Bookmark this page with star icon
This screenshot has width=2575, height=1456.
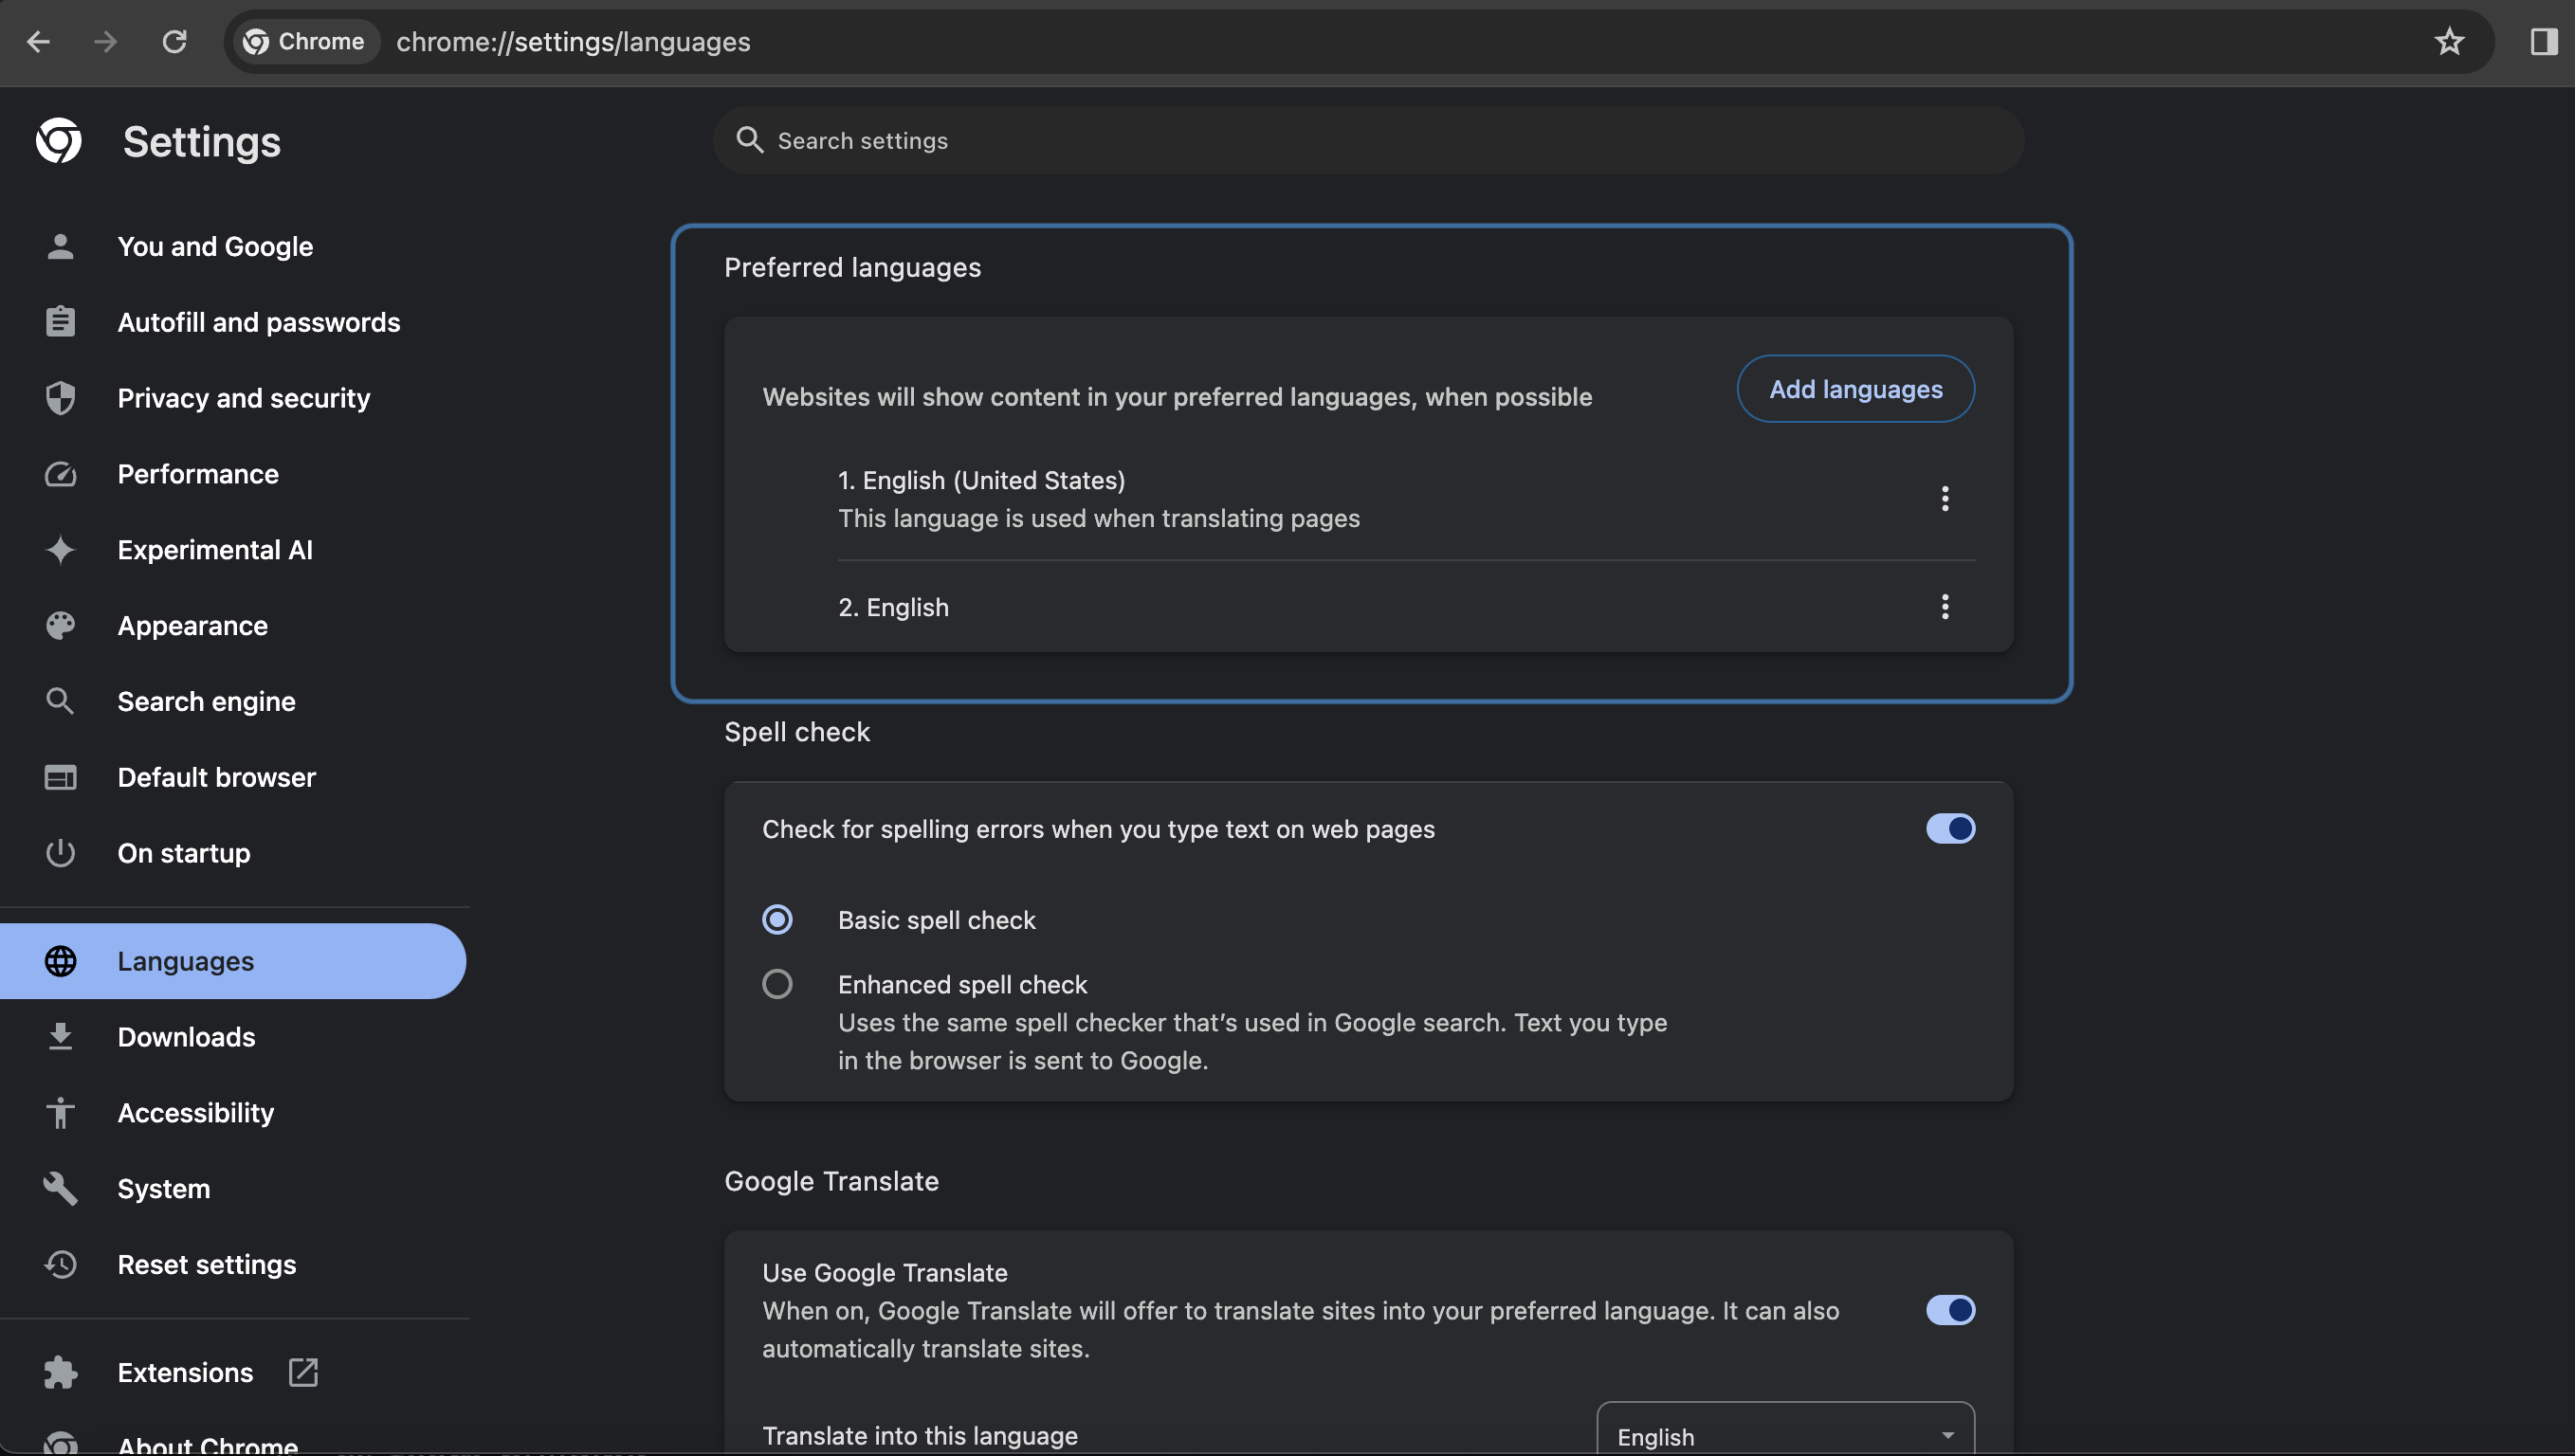(x=2449, y=41)
